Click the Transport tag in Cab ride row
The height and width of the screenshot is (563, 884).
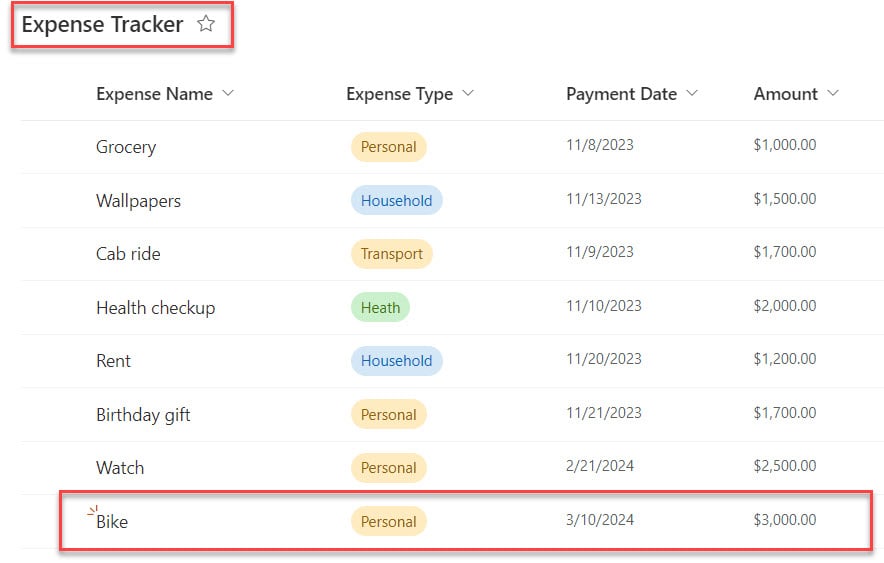(392, 254)
